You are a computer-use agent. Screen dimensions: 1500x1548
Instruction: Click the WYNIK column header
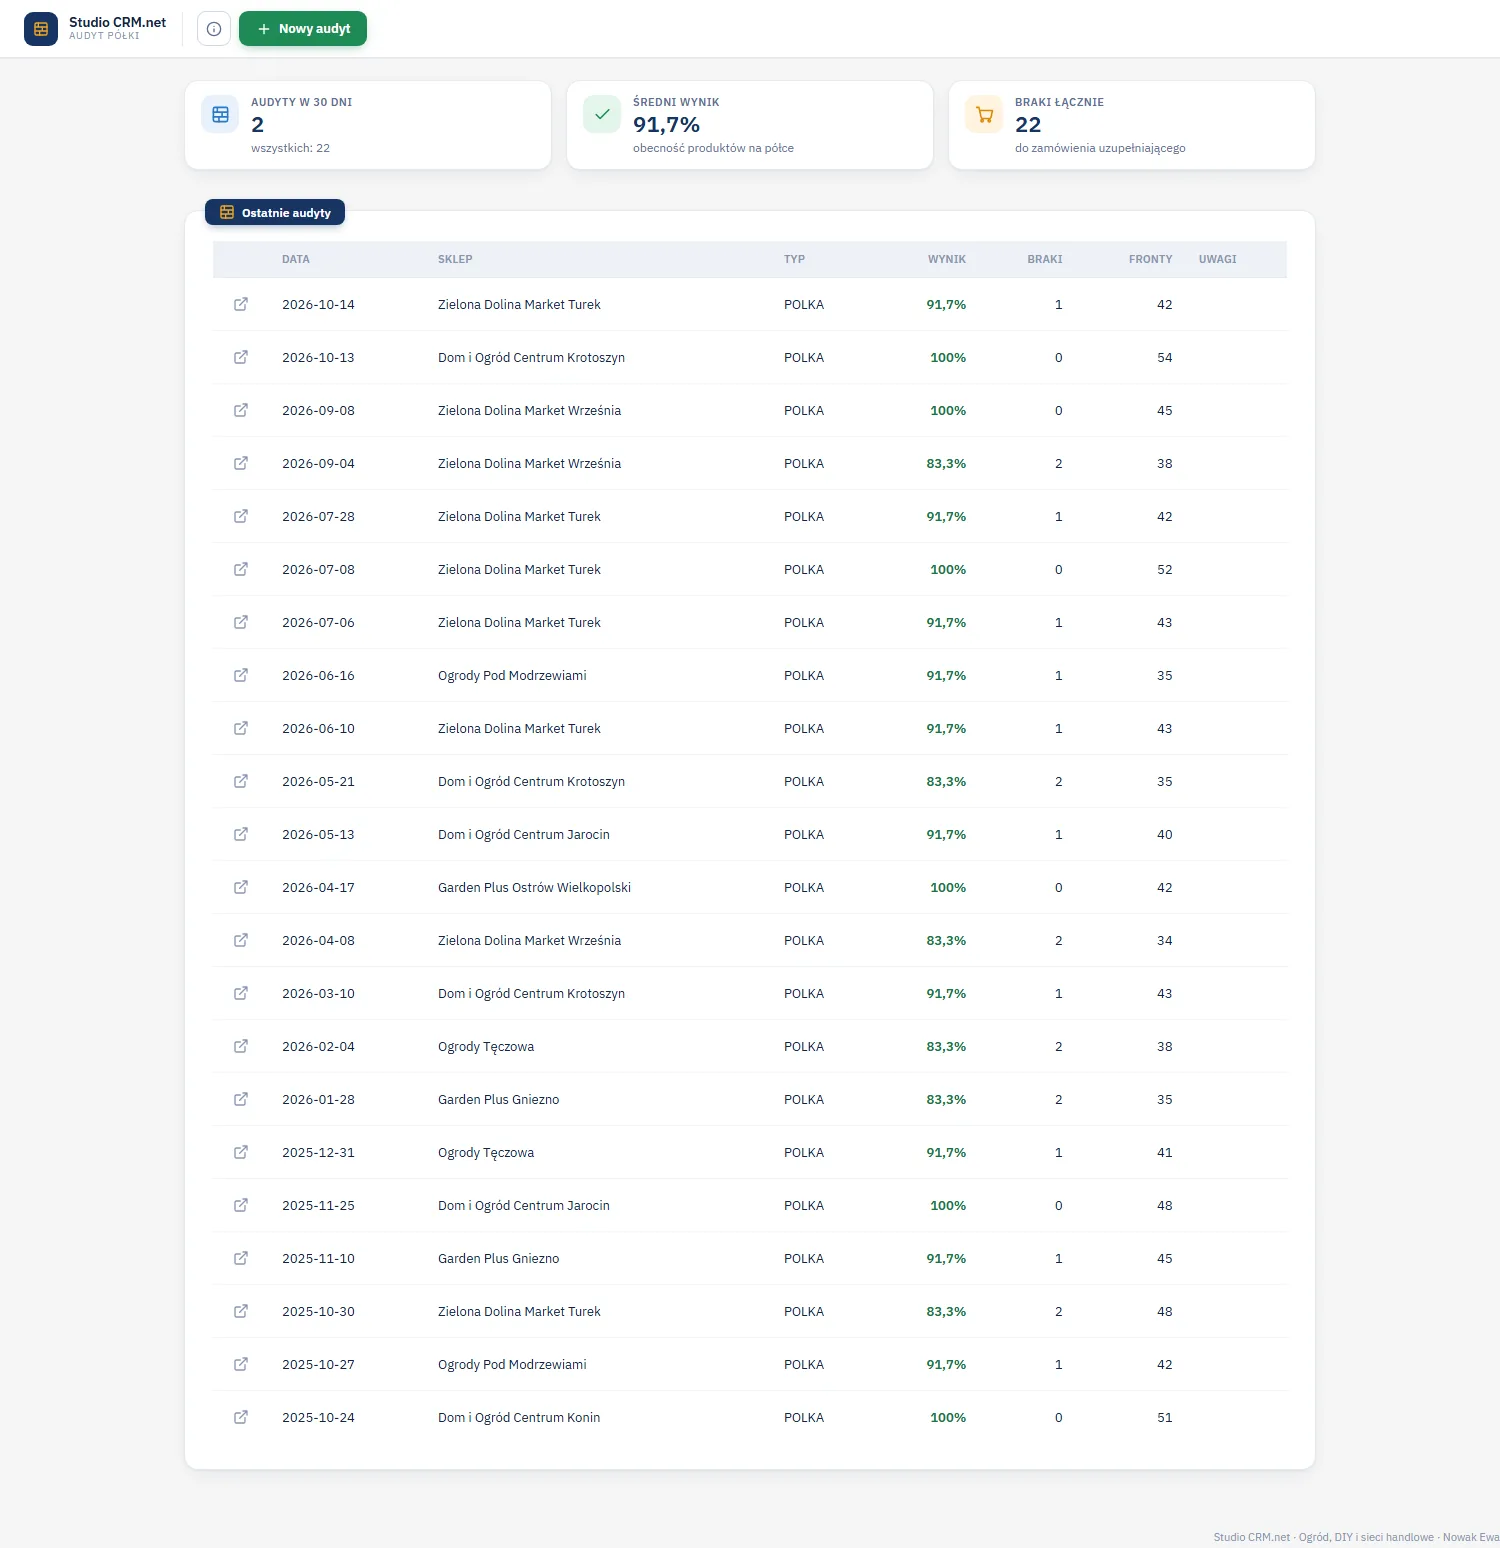tap(947, 259)
